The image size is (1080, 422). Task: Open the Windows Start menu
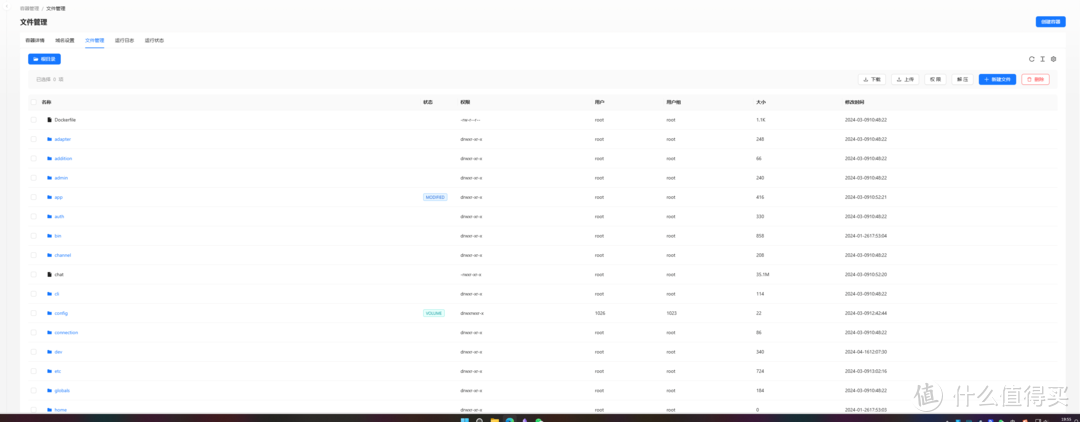pyautogui.click(x=464, y=419)
